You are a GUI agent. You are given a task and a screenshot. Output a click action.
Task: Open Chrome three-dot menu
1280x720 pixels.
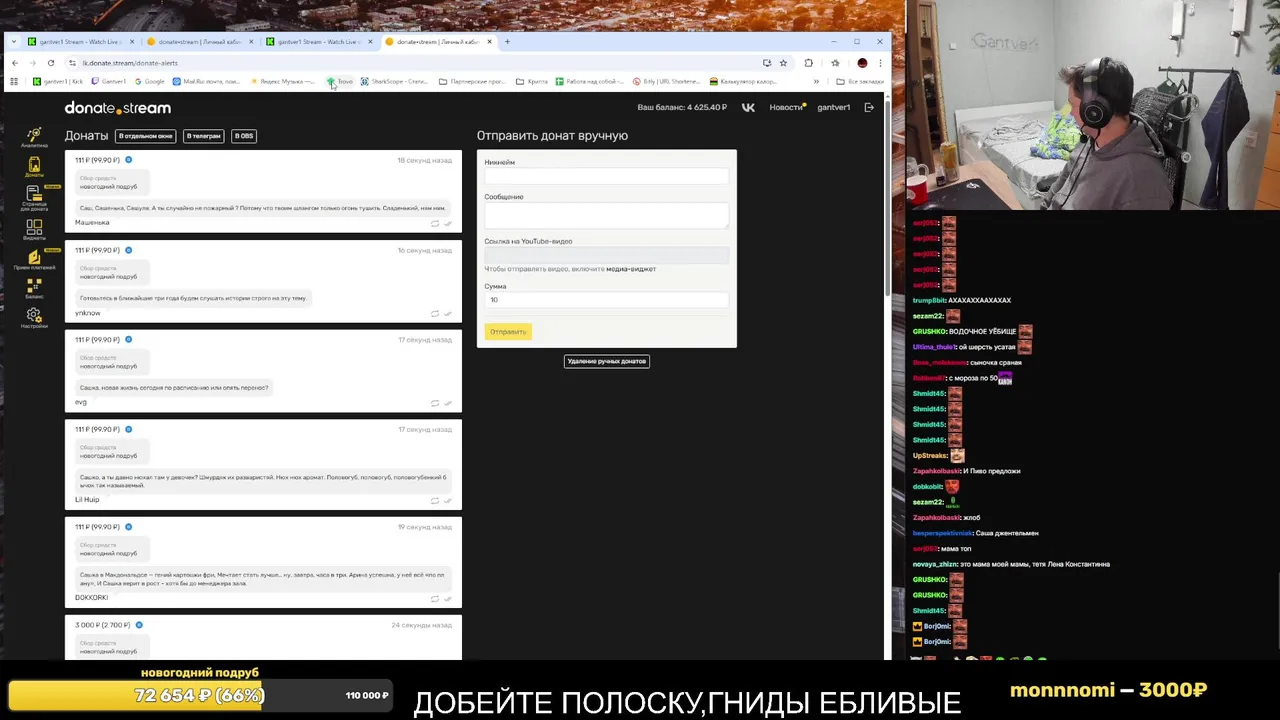point(879,63)
